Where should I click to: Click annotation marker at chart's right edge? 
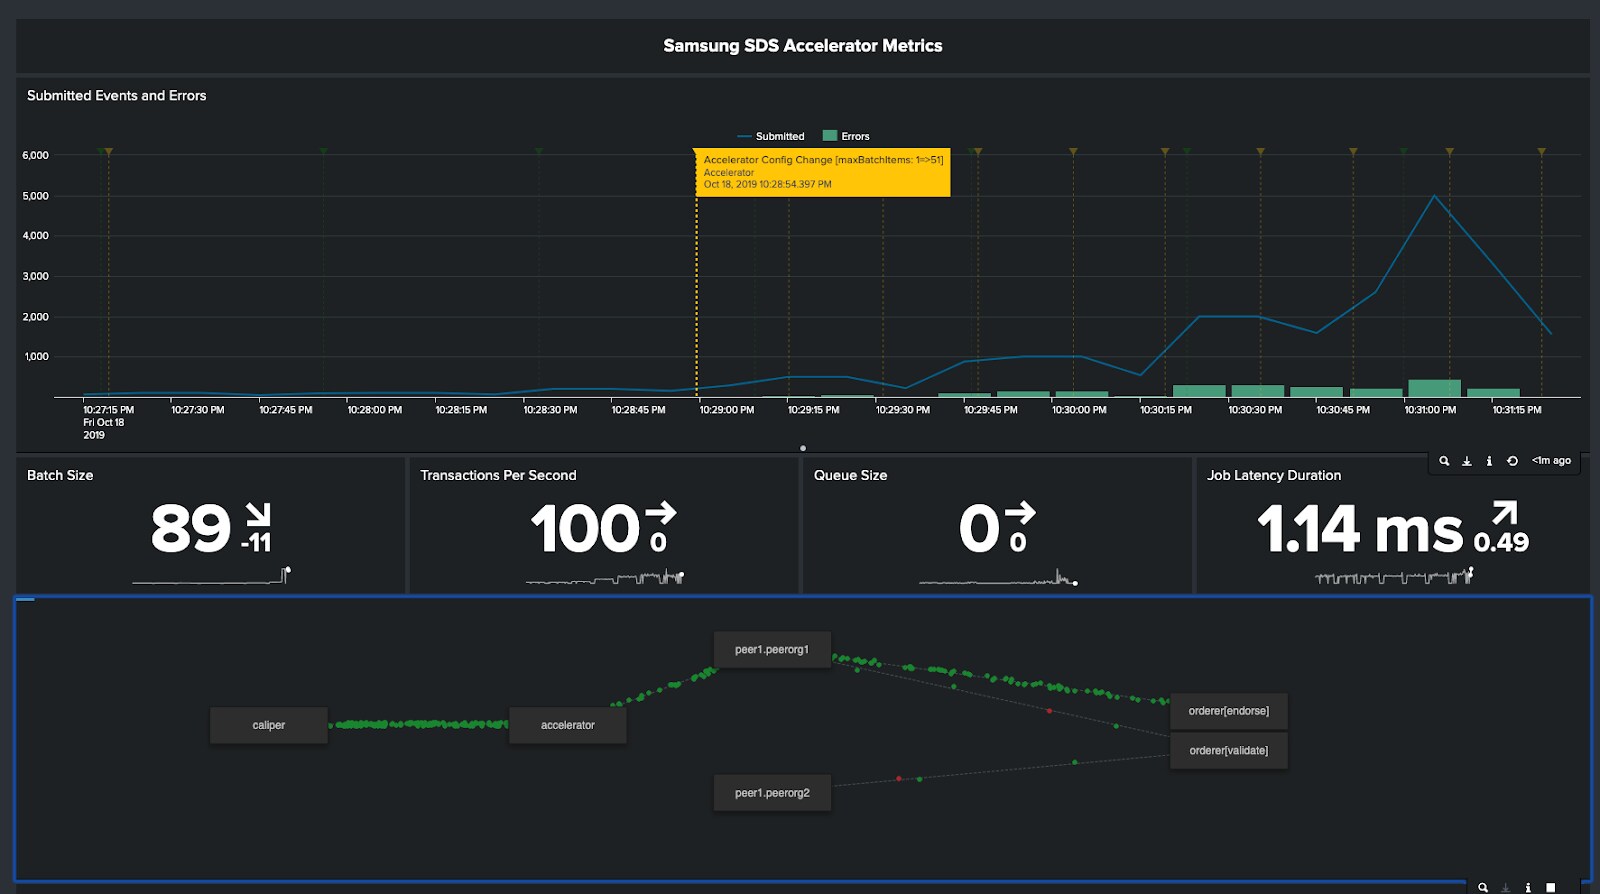point(1541,152)
